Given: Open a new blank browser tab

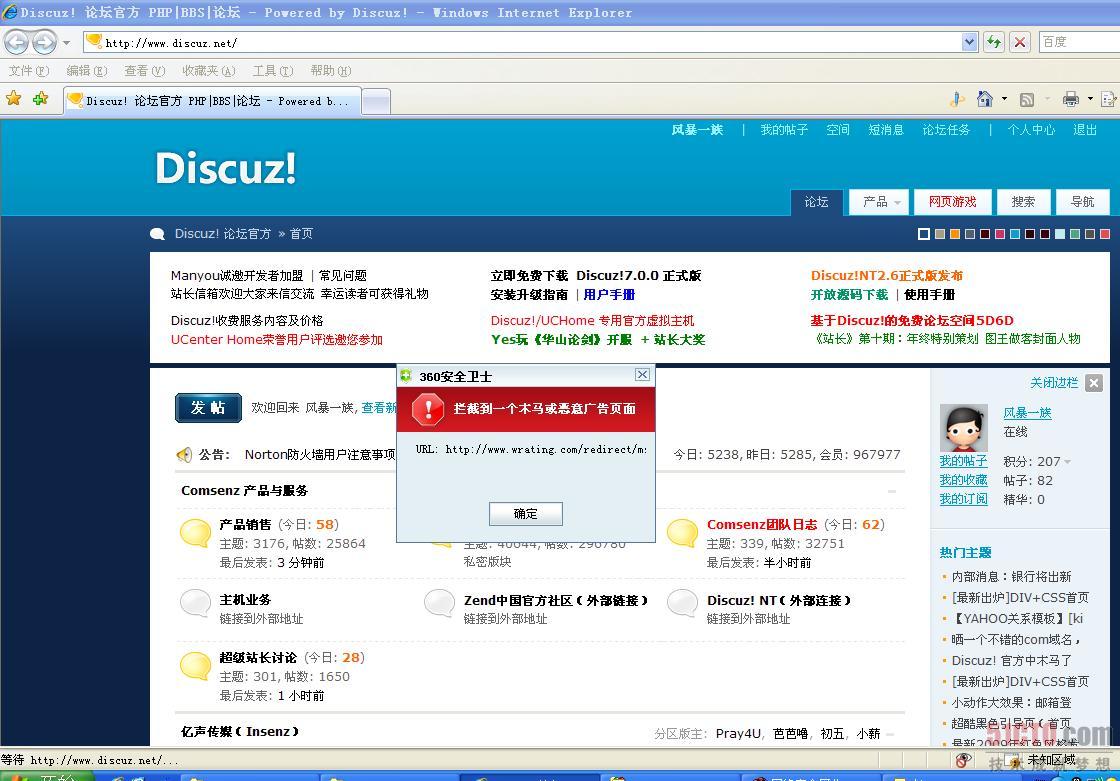Looking at the screenshot, I should (376, 101).
